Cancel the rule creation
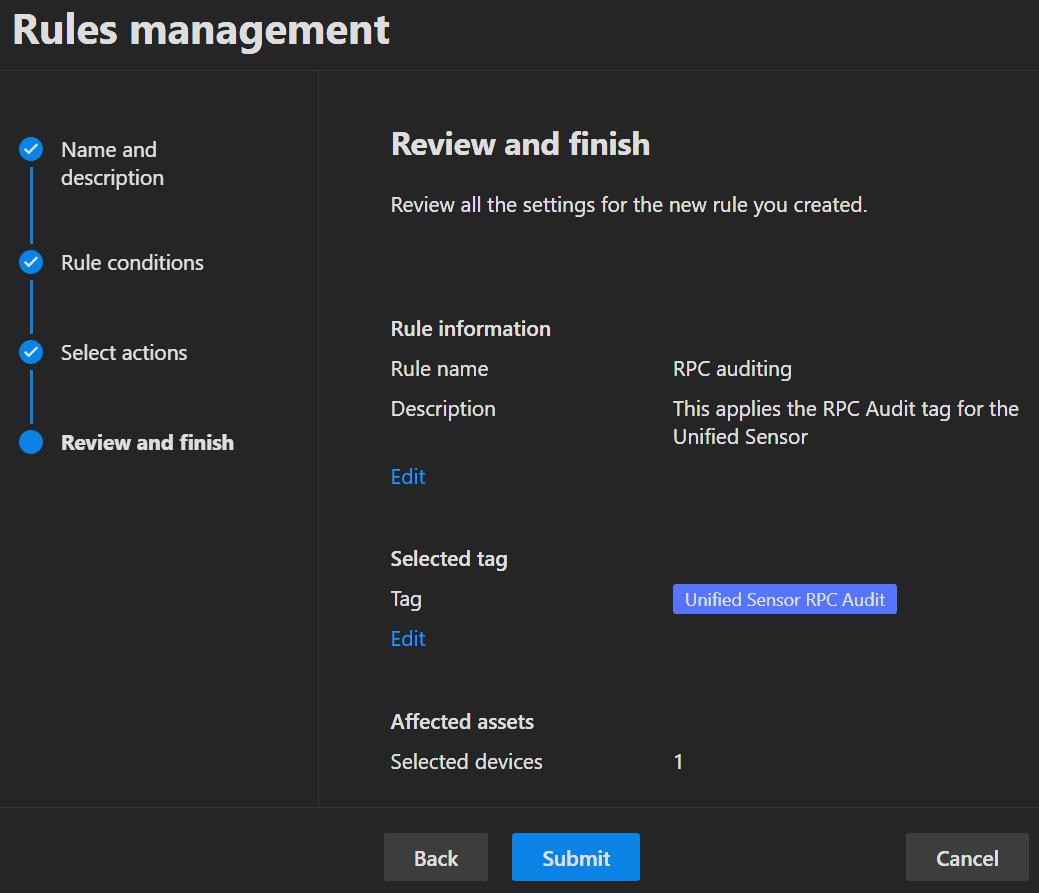Screen dimensions: 1039x893 click(966, 858)
